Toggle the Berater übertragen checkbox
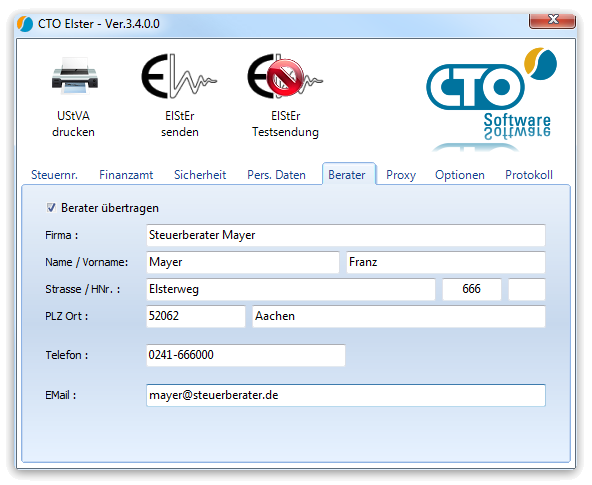The image size is (592, 485). coord(51,208)
